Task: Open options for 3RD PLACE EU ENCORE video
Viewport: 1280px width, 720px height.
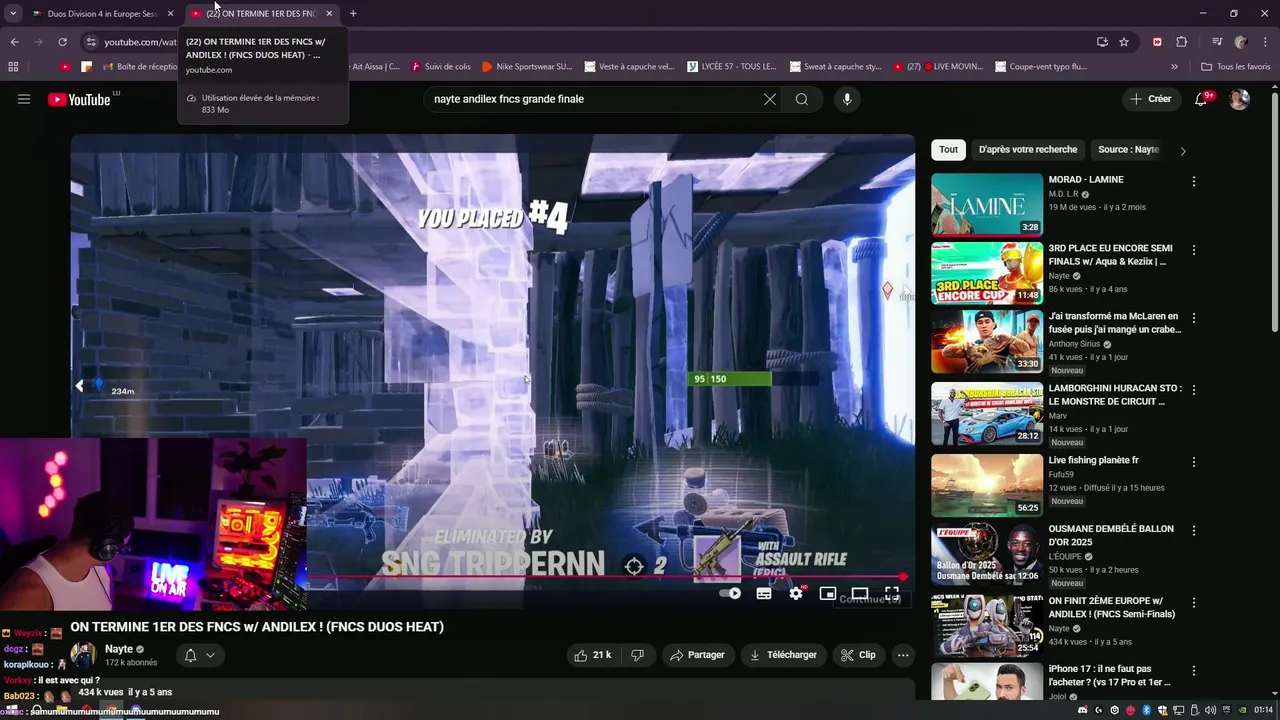Action: point(1193,250)
